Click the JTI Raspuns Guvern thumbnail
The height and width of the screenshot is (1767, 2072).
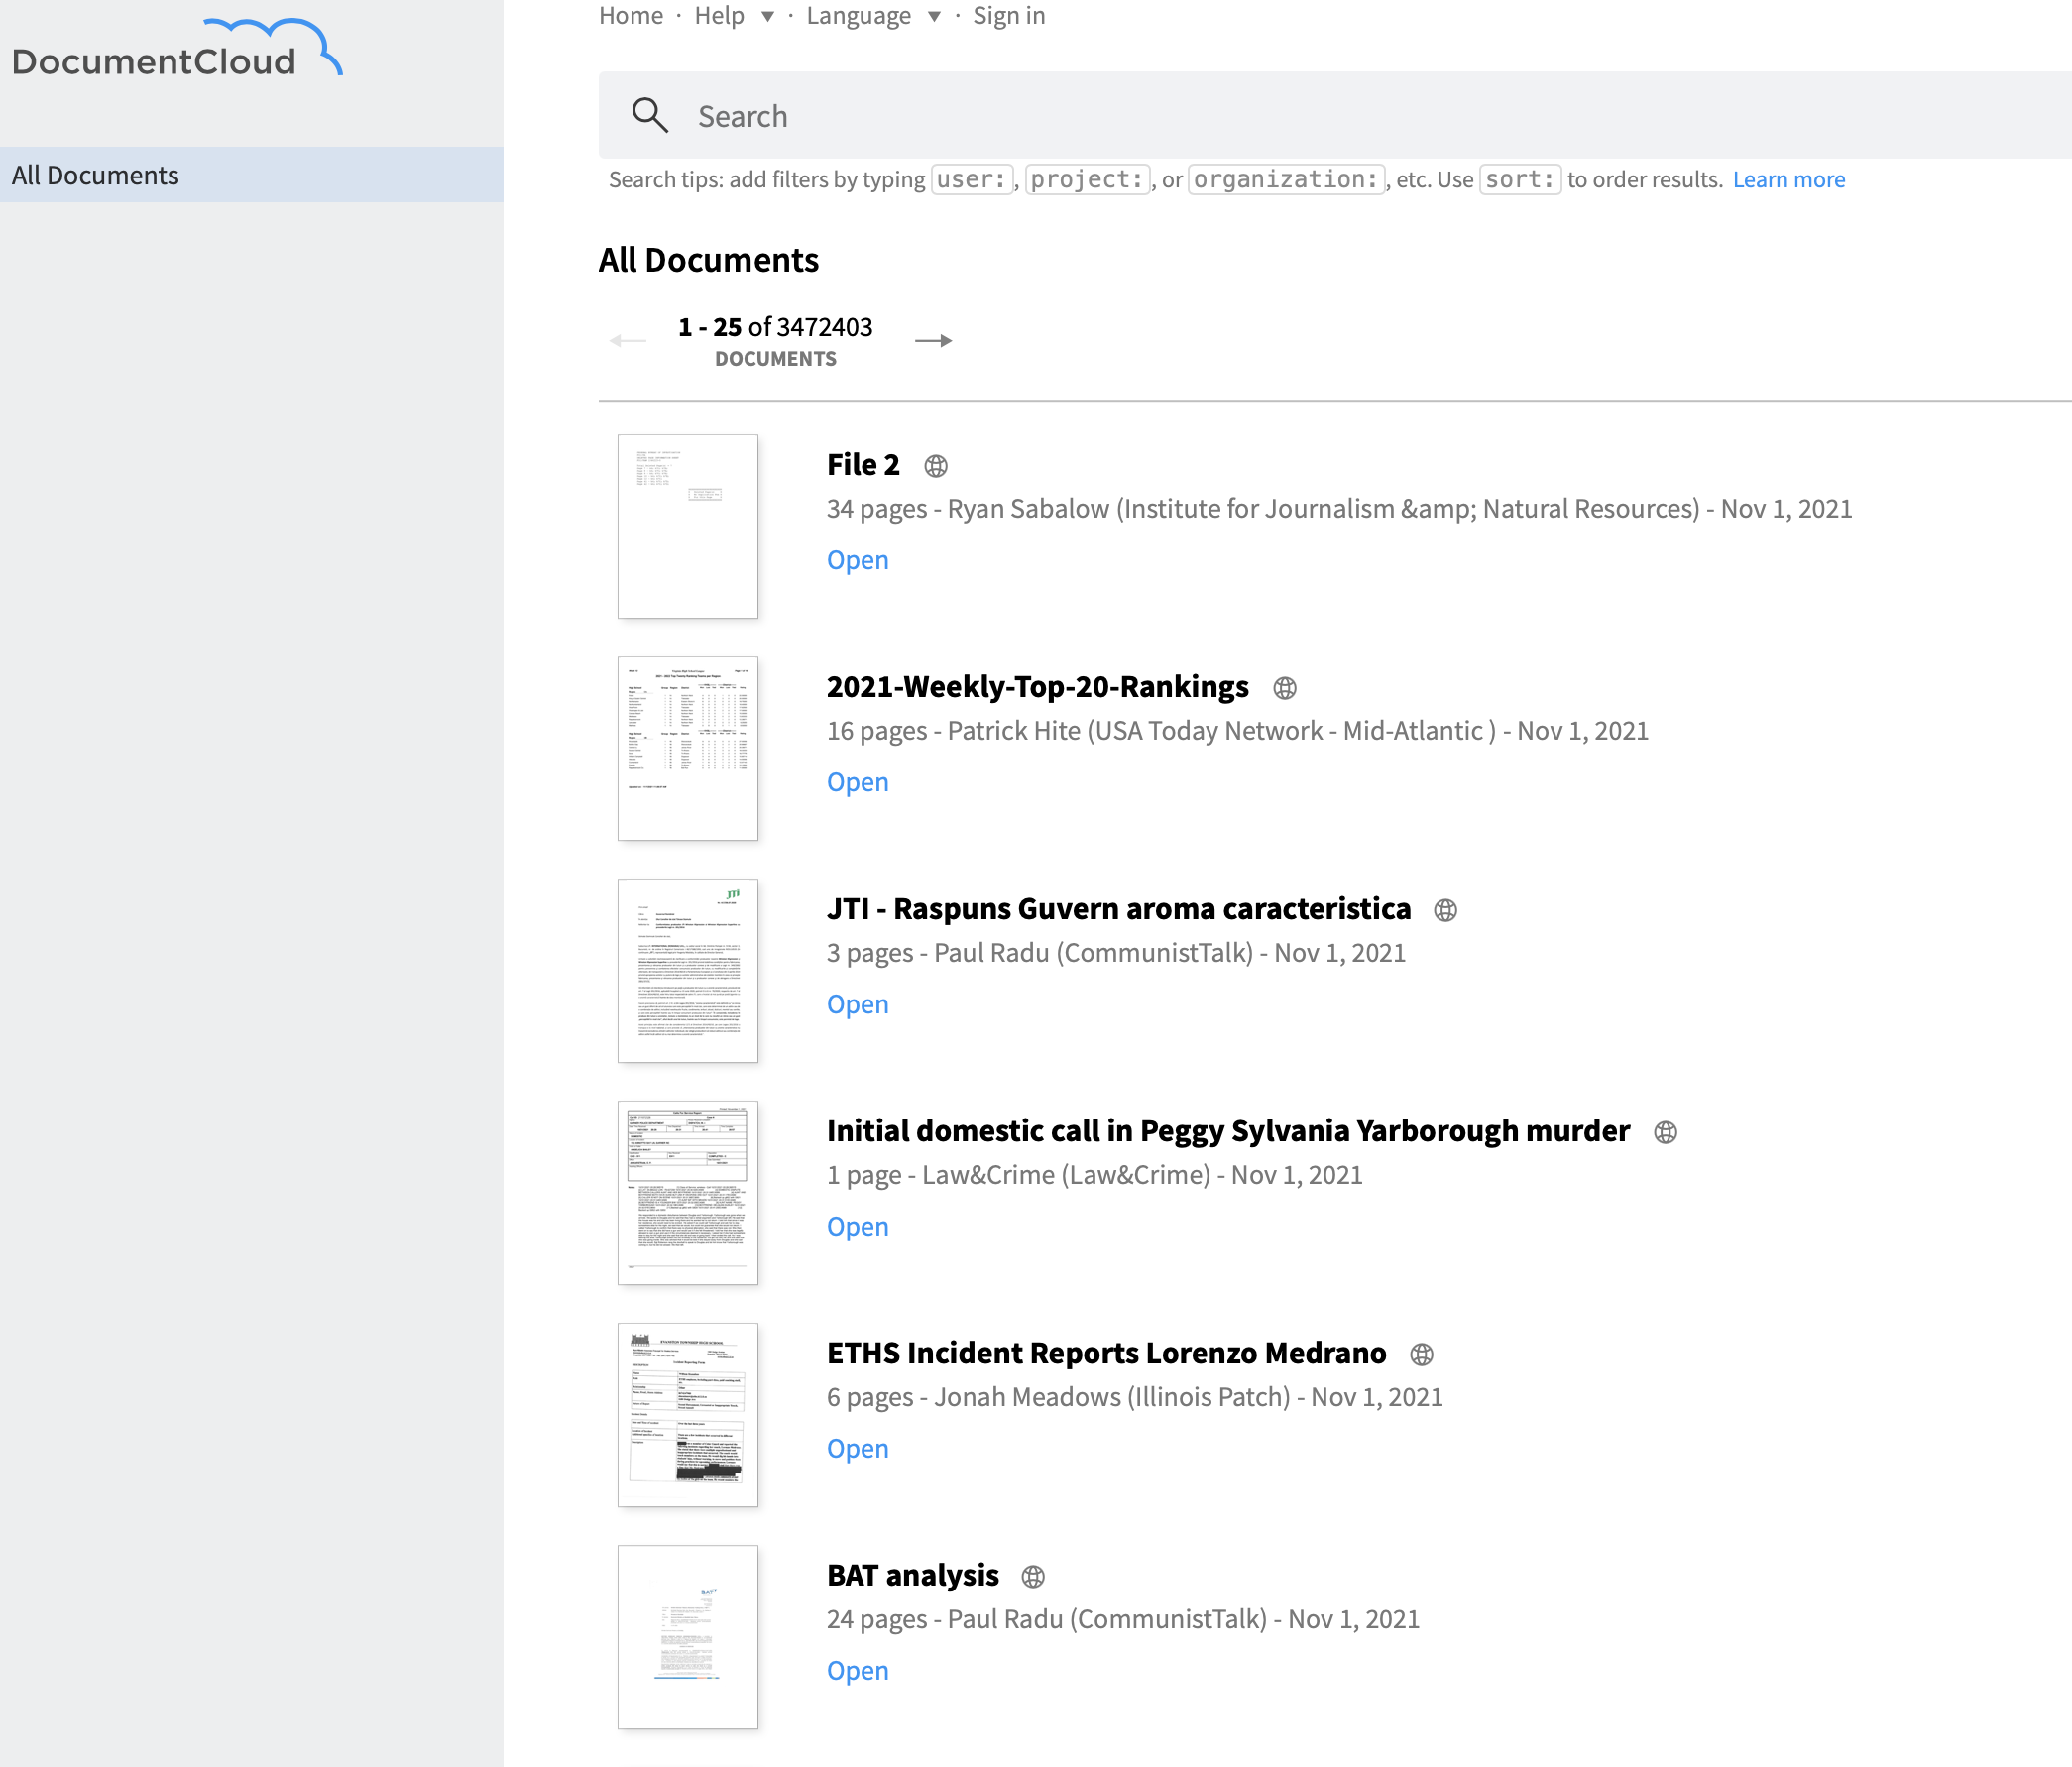tap(688, 970)
